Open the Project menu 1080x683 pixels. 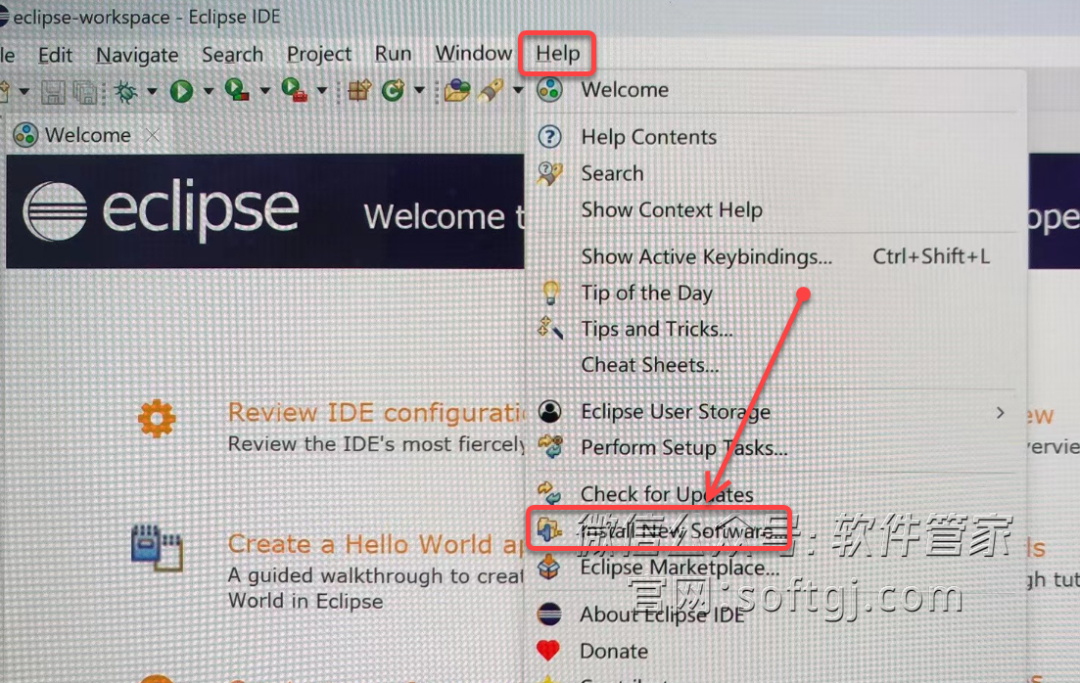pos(319,54)
